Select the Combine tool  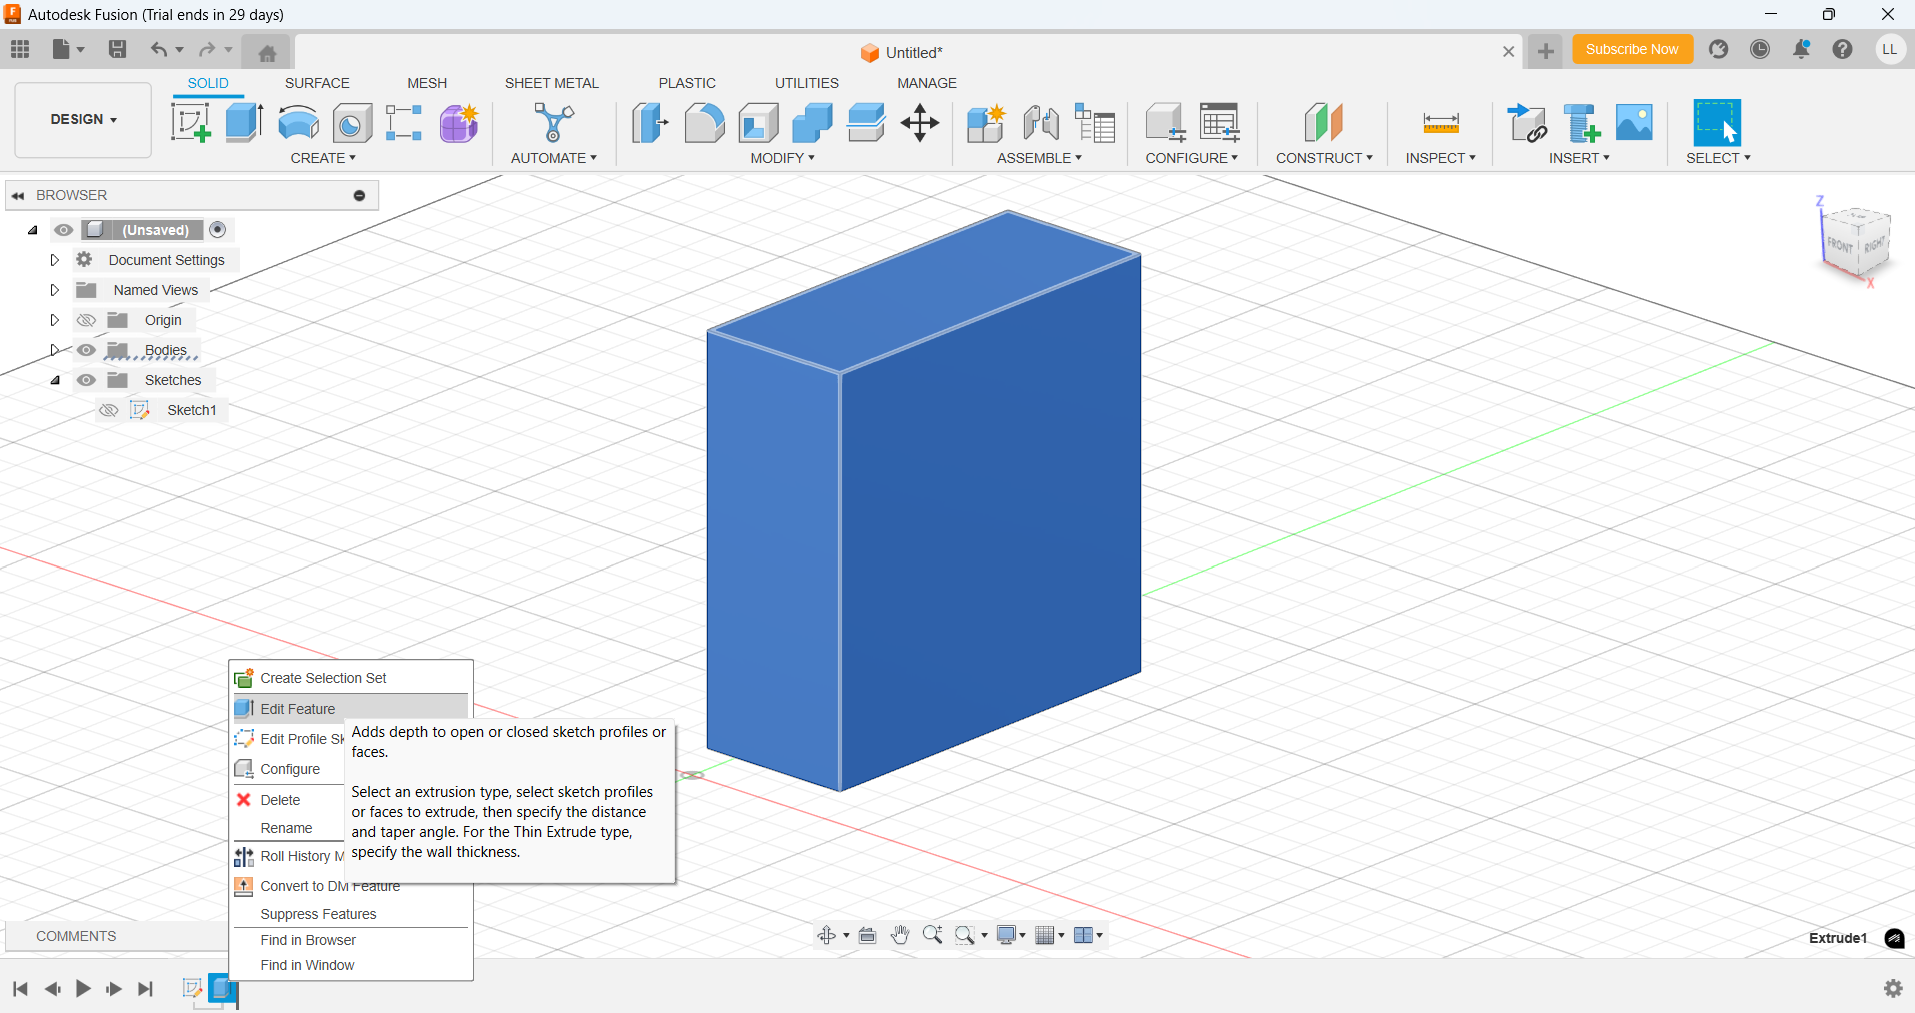pos(812,123)
